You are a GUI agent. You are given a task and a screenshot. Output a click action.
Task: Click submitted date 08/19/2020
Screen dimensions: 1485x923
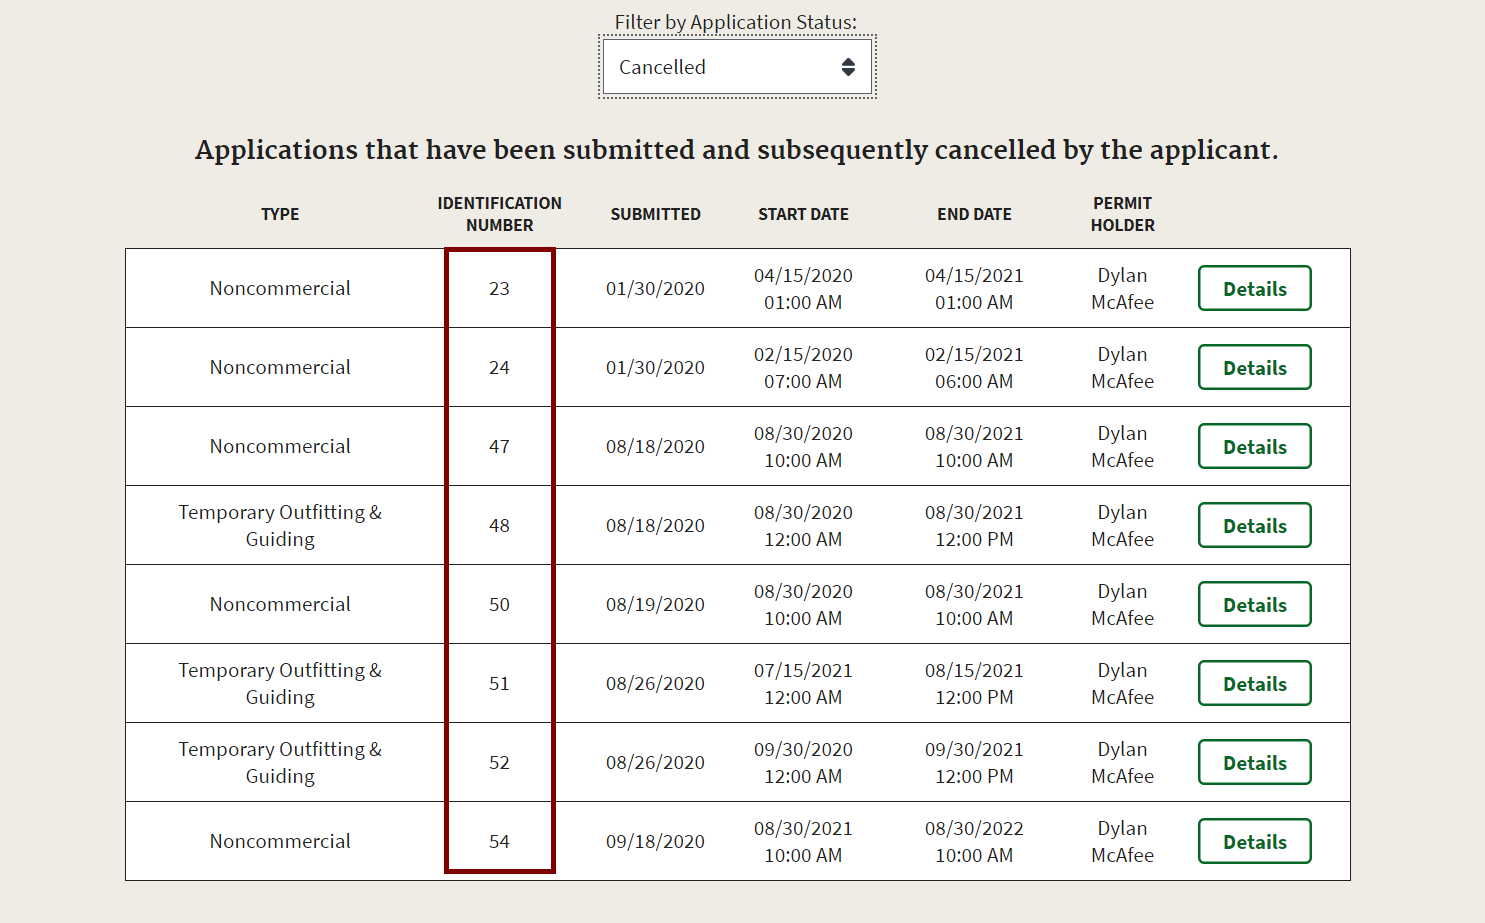tap(655, 604)
